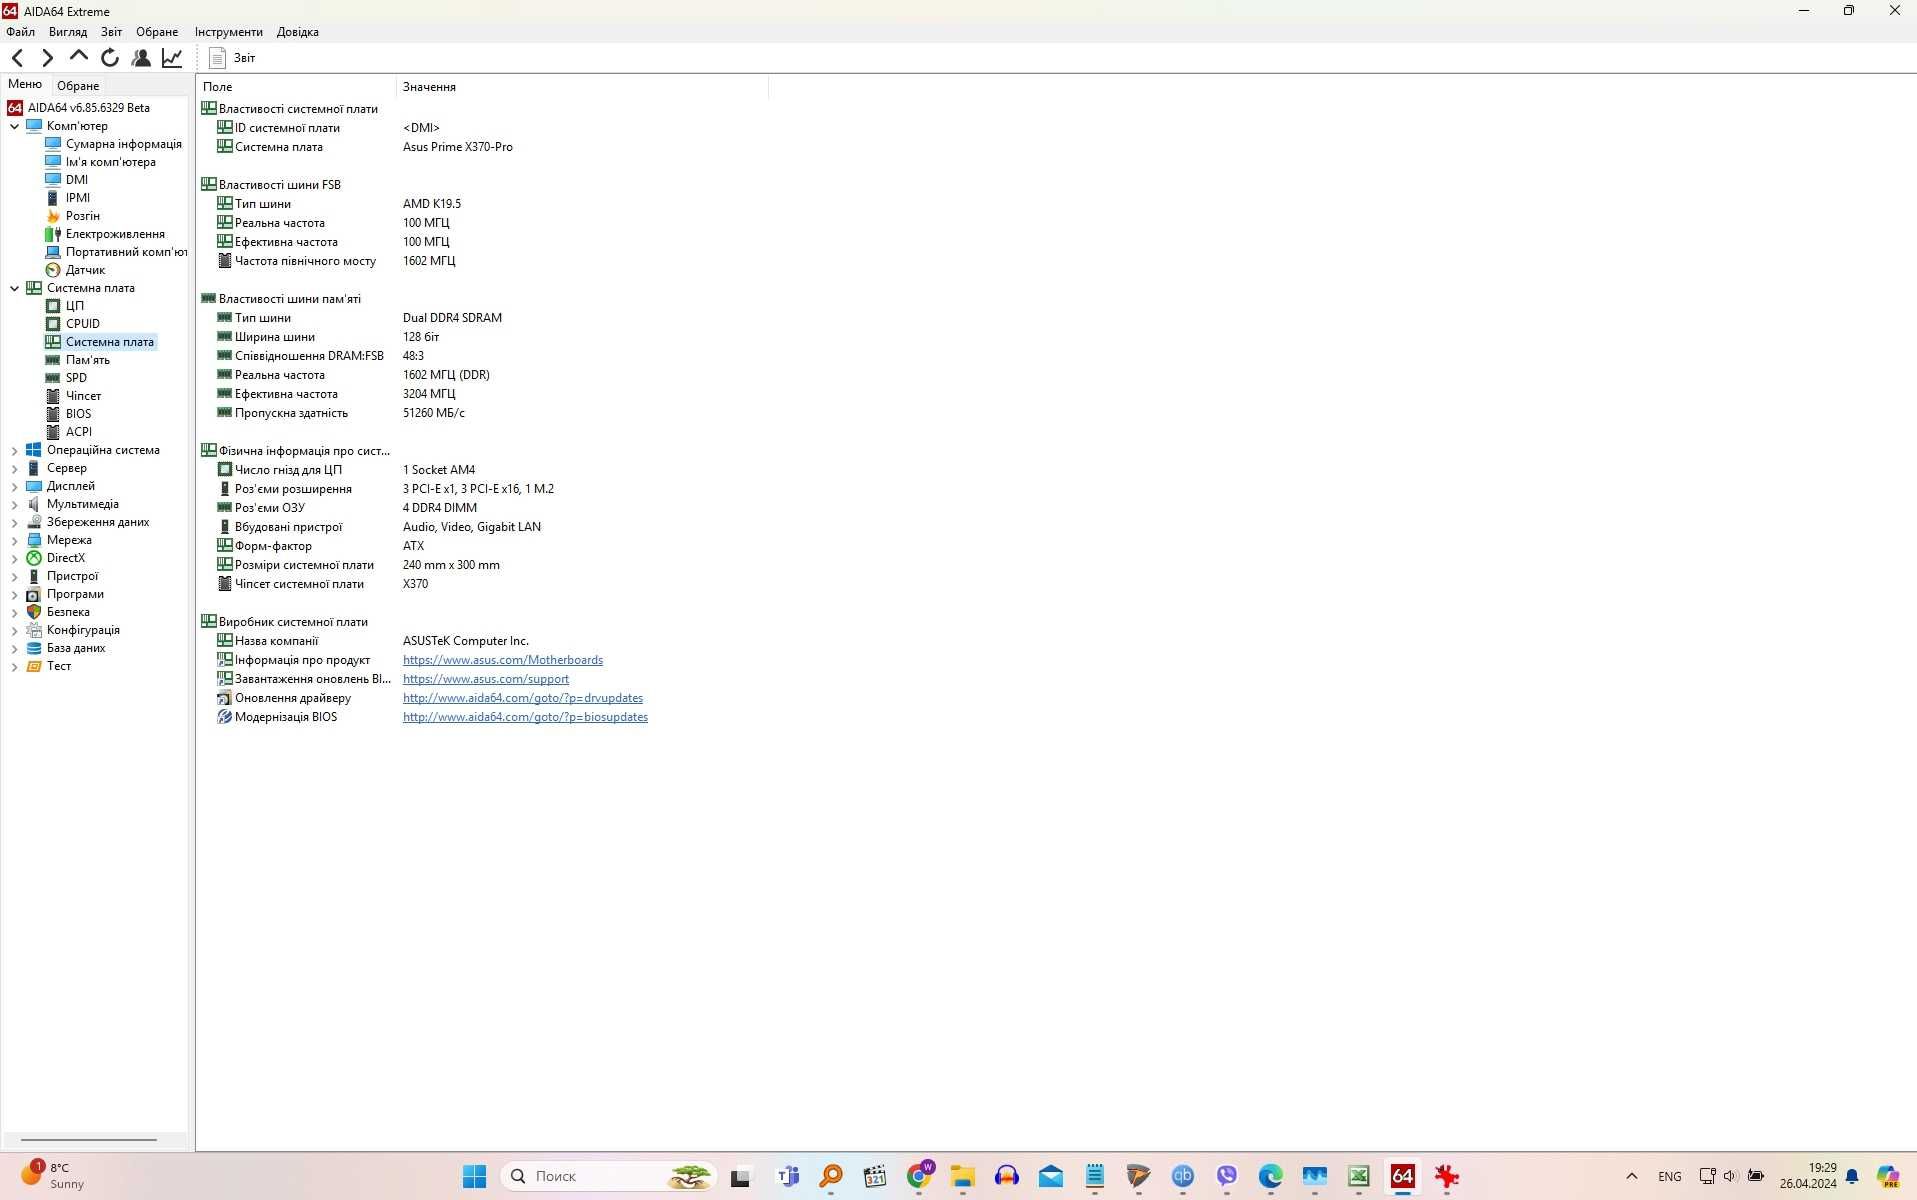Select the Чіпсет tree item
The height and width of the screenshot is (1200, 1917).
(83, 396)
